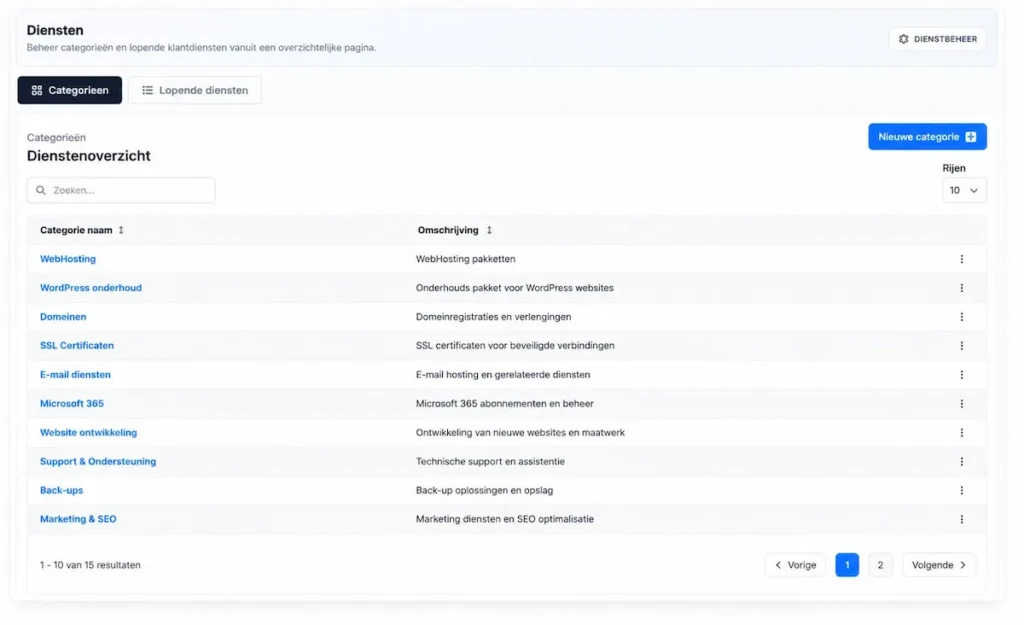Viewport: 1024px width, 625px height.
Task: Open the three-dot menu for Back-ups row
Action: pyautogui.click(x=961, y=490)
